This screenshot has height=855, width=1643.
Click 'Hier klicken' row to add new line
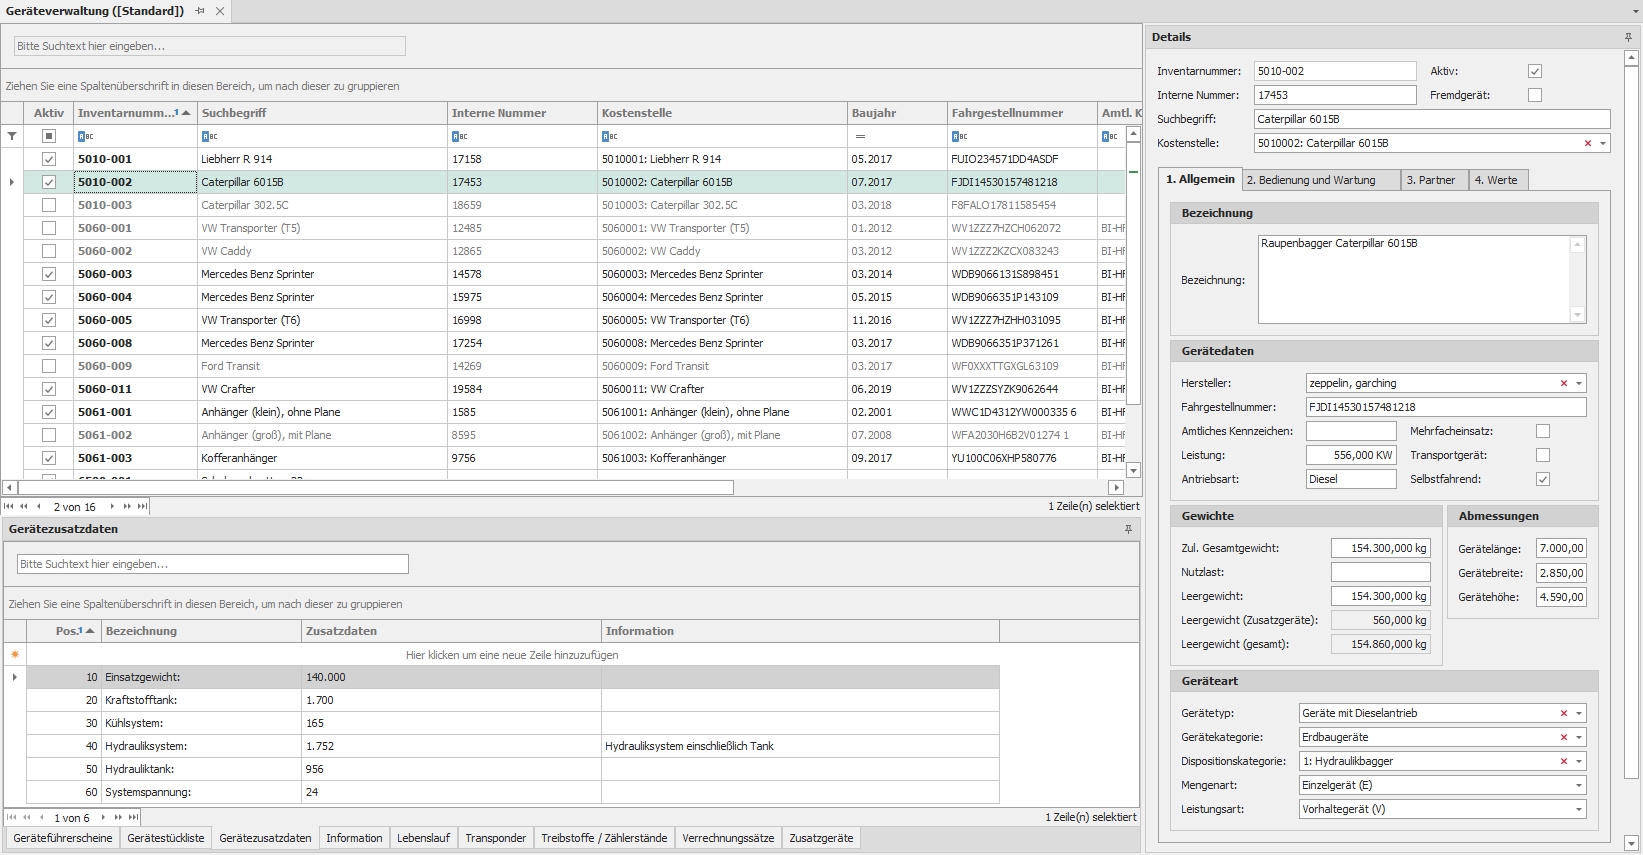pyautogui.click(x=512, y=655)
